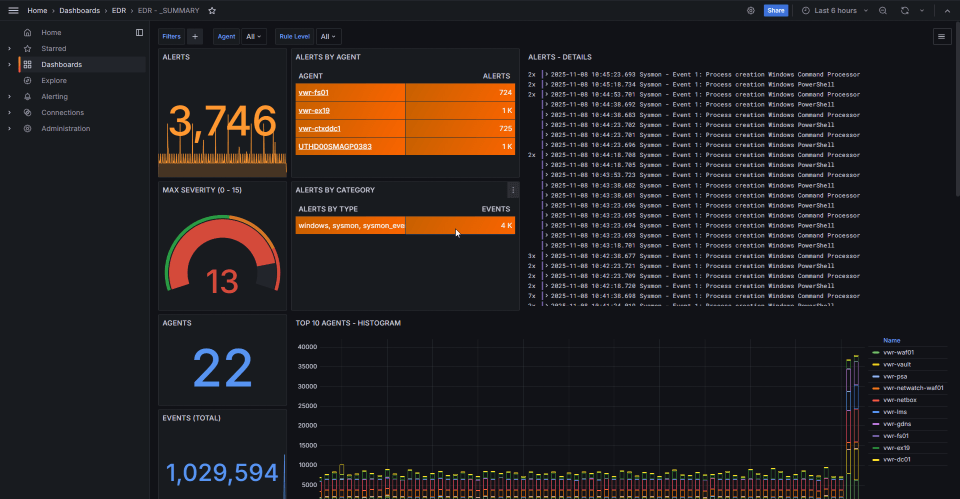The width and height of the screenshot is (960, 499).
Task: Expand the Alerting sidebar section
Action: (9, 97)
